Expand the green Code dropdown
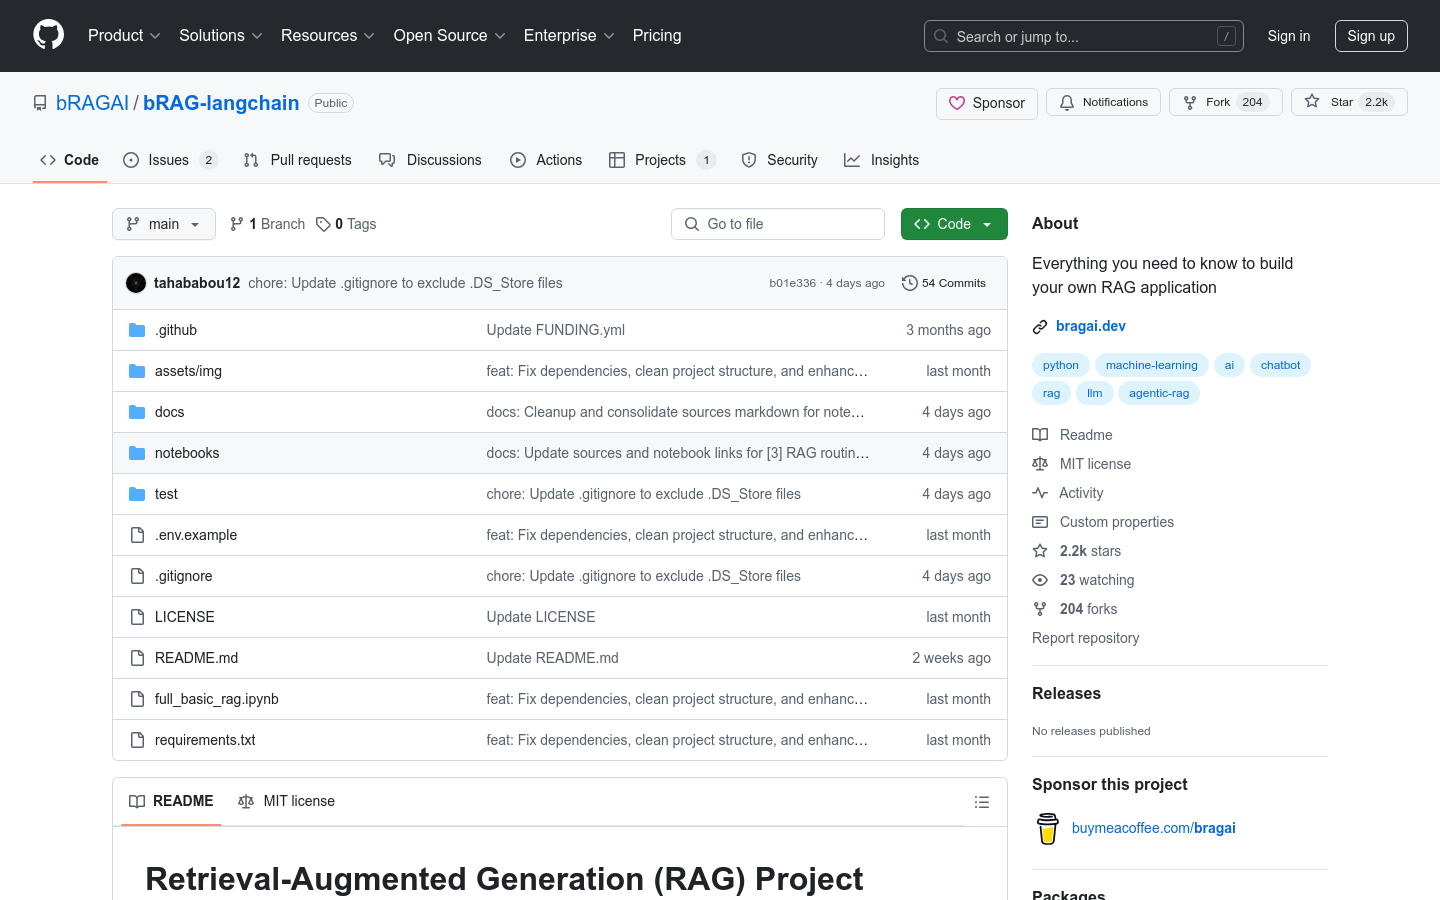The height and width of the screenshot is (900, 1440). coord(953,224)
